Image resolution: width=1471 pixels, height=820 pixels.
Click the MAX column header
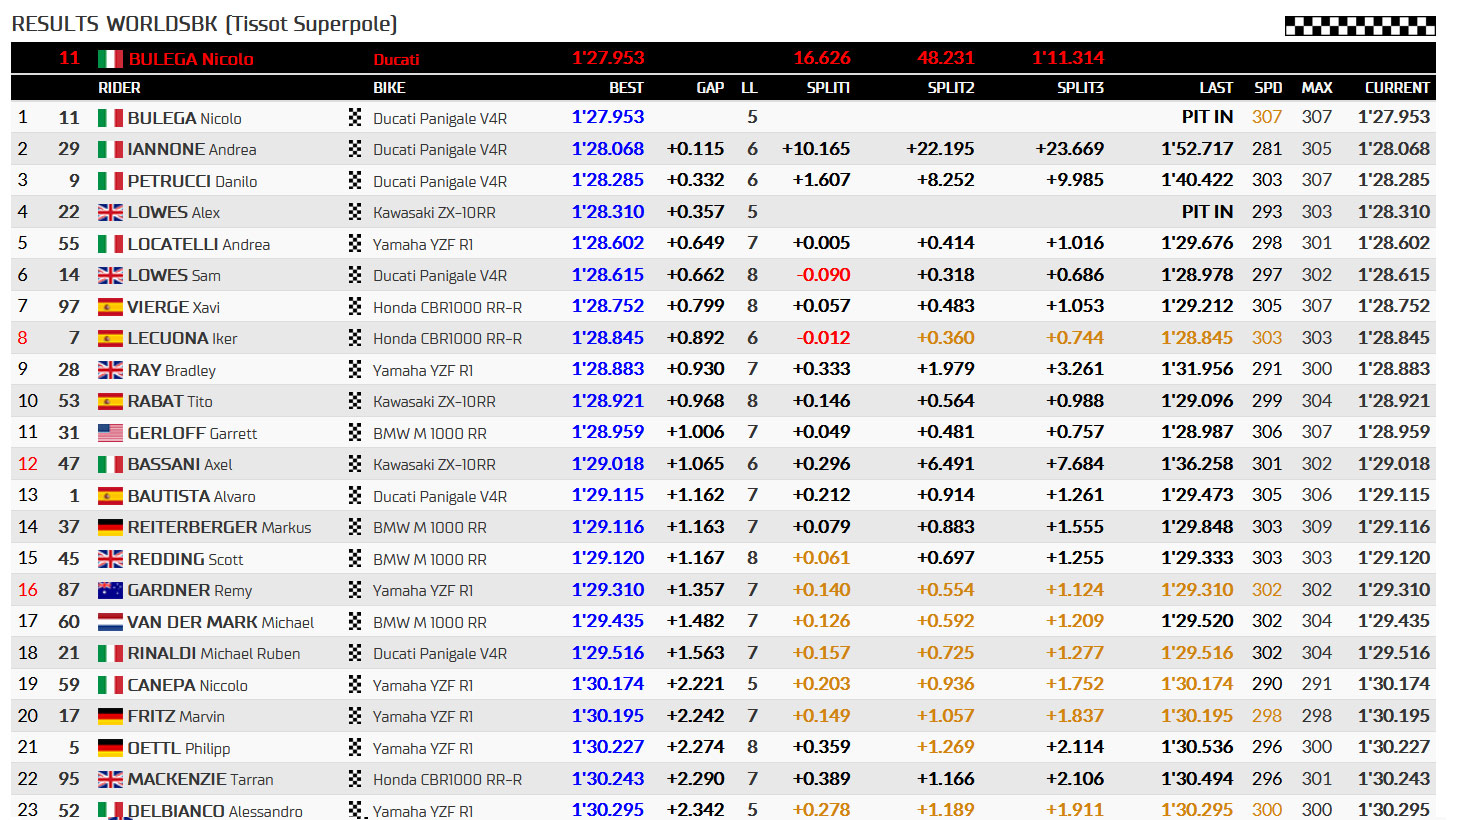pyautogui.click(x=1317, y=88)
